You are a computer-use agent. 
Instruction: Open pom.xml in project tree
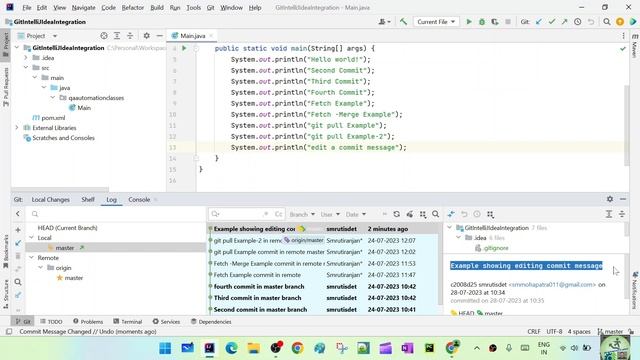[x=53, y=118]
